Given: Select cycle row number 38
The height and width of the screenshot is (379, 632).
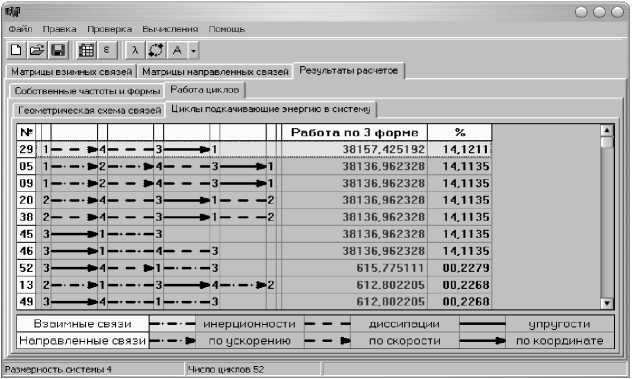Looking at the screenshot, I should coord(254,217).
